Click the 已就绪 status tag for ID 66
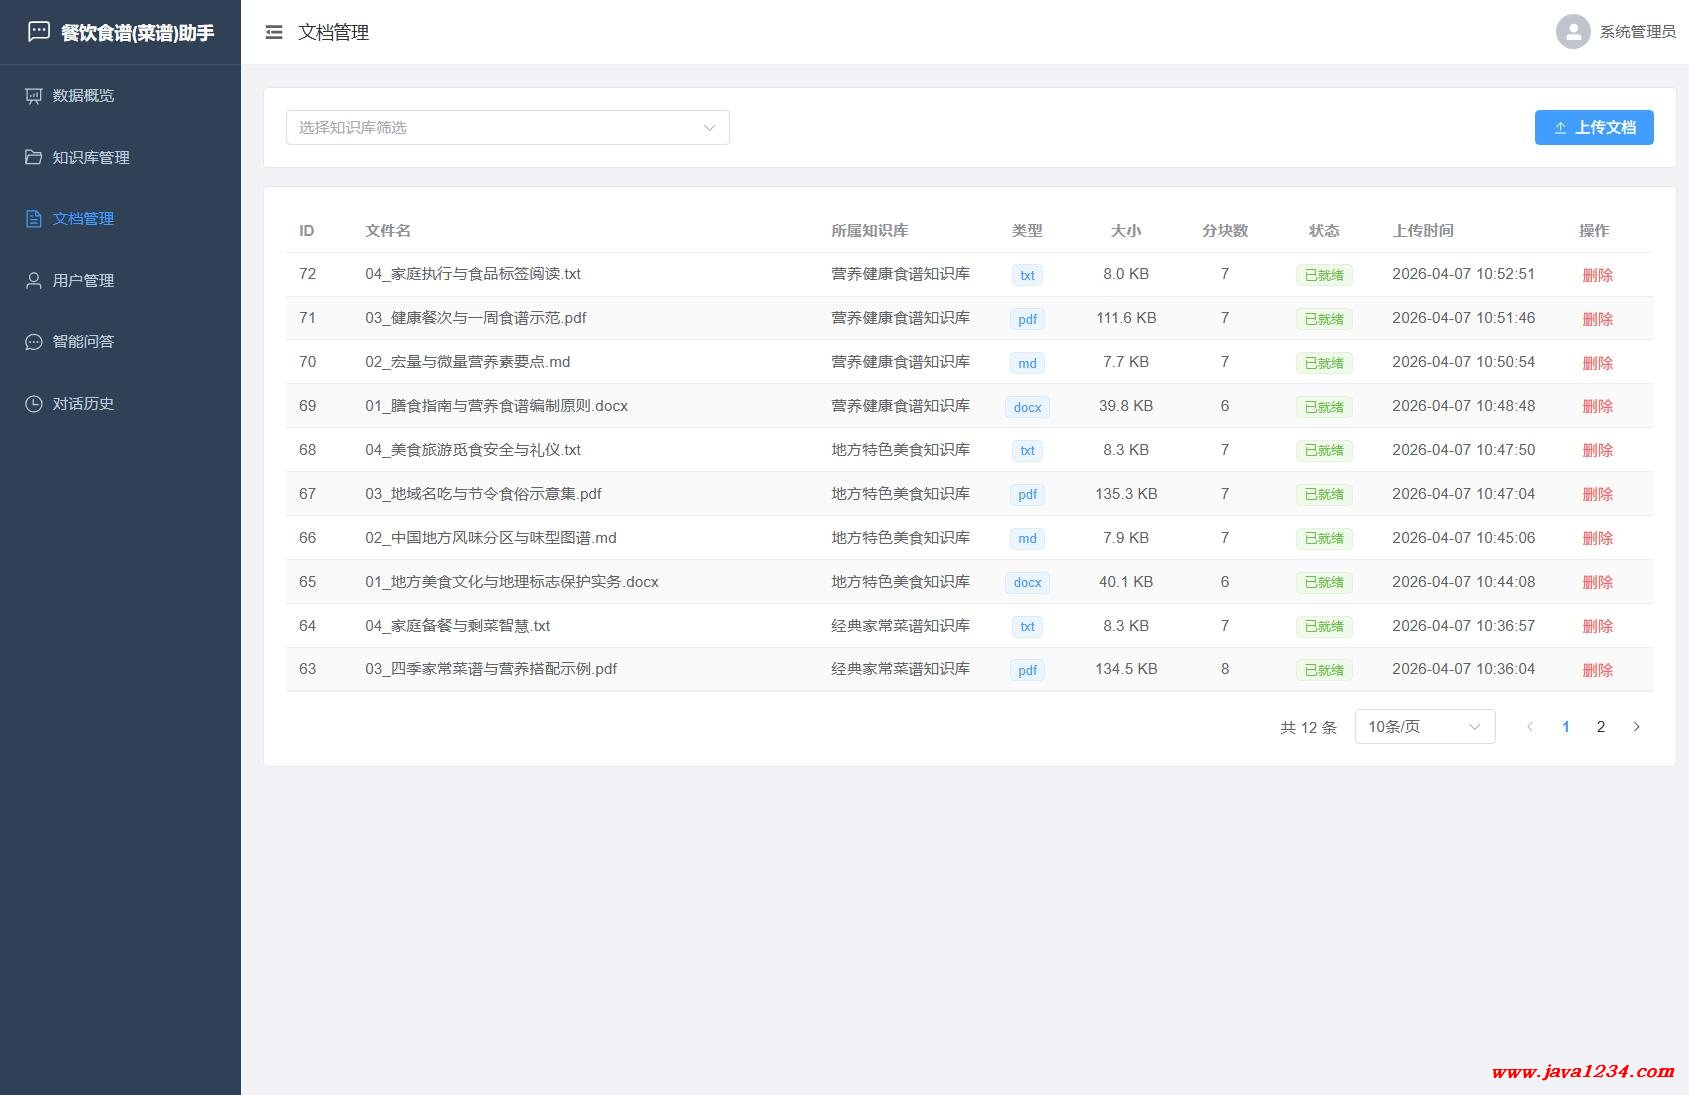Viewport: 1689px width, 1095px height. 1323,539
